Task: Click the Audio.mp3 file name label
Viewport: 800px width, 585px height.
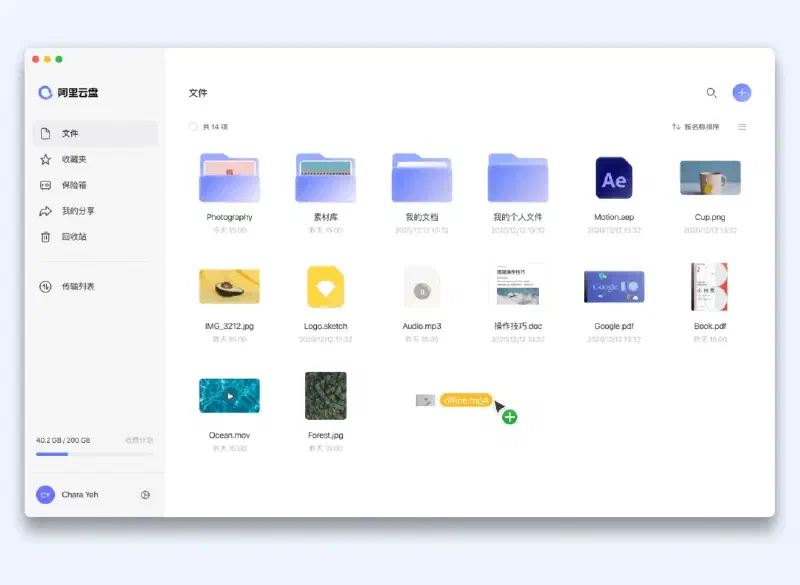Action: pyautogui.click(x=422, y=326)
